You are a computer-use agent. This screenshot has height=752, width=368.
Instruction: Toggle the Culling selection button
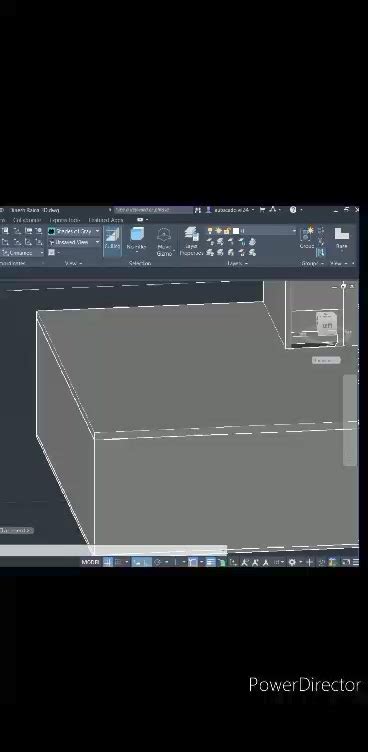pyautogui.click(x=112, y=240)
